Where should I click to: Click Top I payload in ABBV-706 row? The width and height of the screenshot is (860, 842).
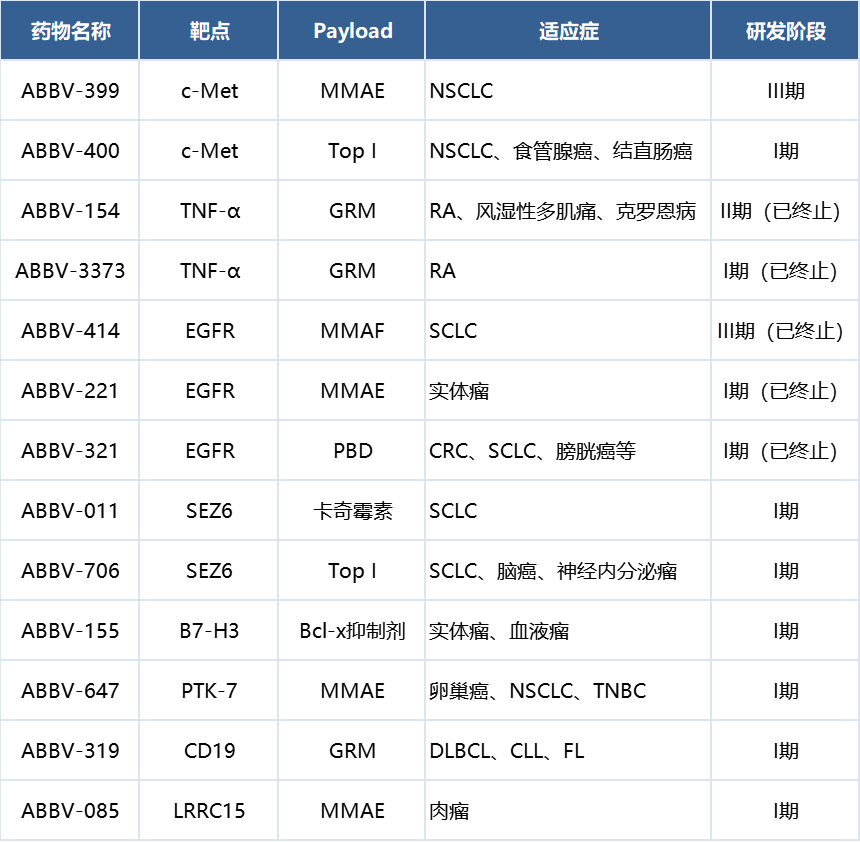point(352,570)
